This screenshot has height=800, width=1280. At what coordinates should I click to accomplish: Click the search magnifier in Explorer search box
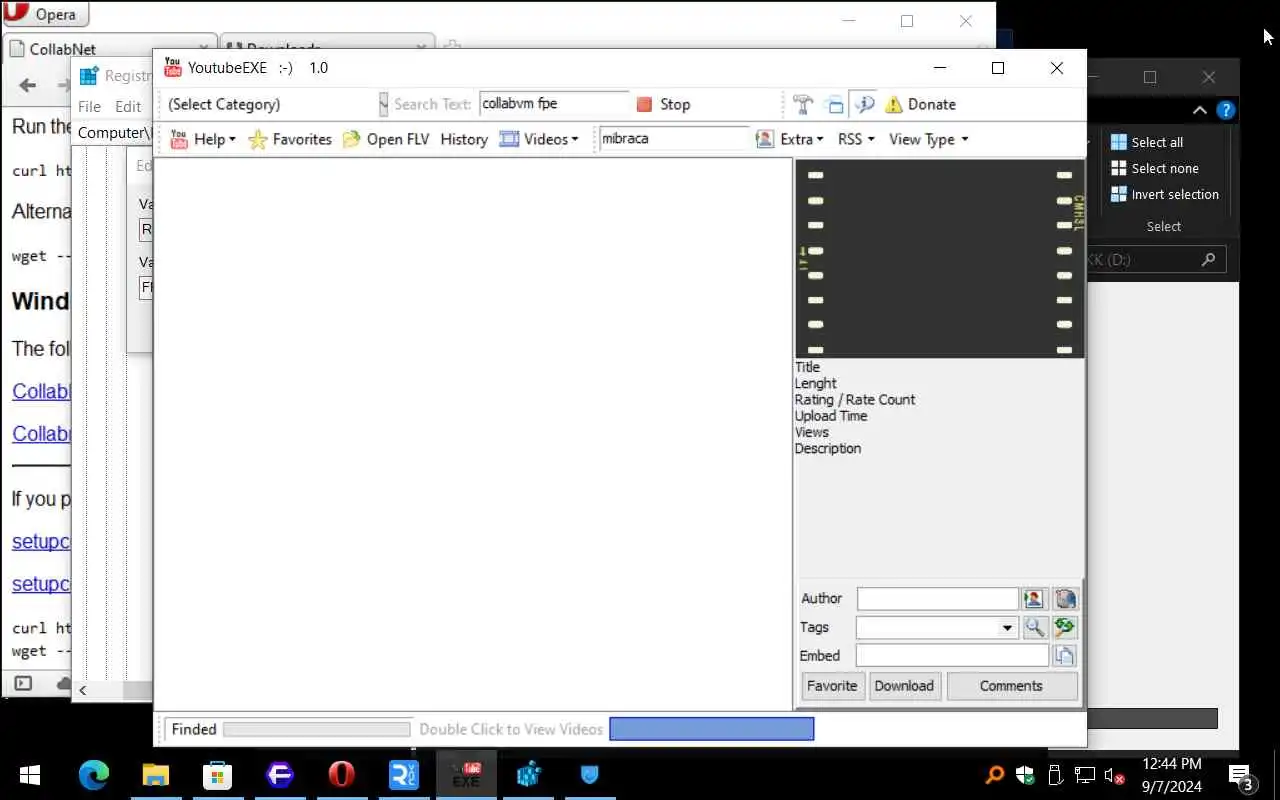(x=1208, y=260)
